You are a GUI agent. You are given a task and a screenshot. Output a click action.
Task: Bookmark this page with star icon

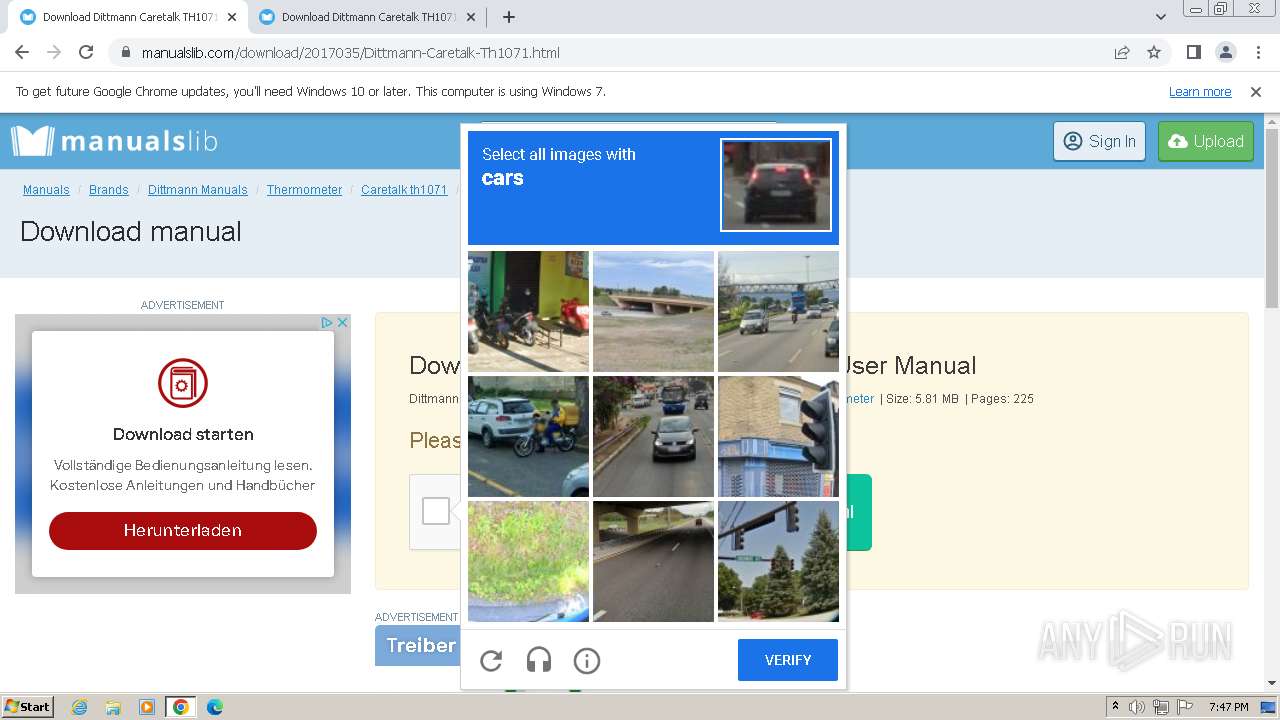[x=1154, y=52]
